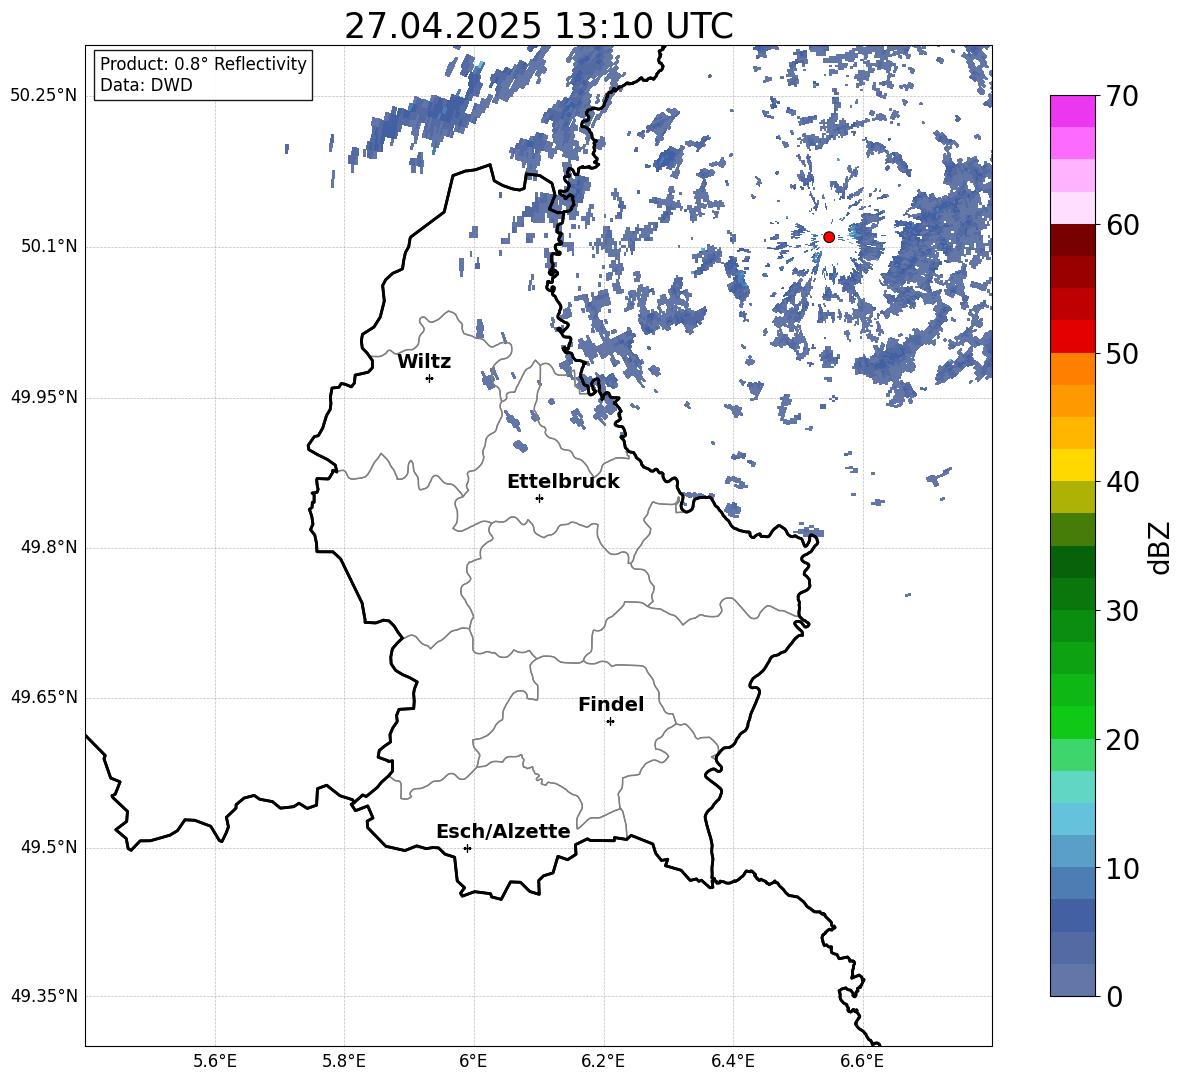Click the 20 tick on the colorbar
Viewport: 1184px width, 1081px height.
click(x=1122, y=740)
